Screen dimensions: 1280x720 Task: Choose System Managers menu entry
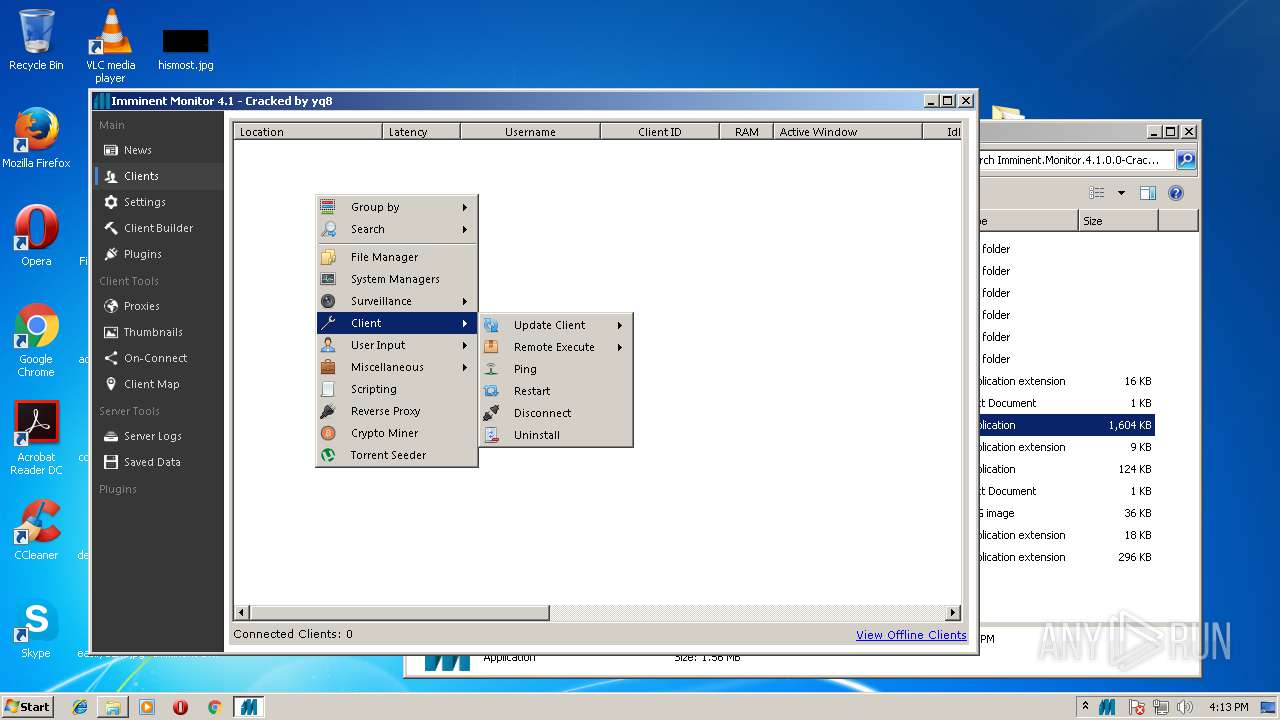[397, 279]
